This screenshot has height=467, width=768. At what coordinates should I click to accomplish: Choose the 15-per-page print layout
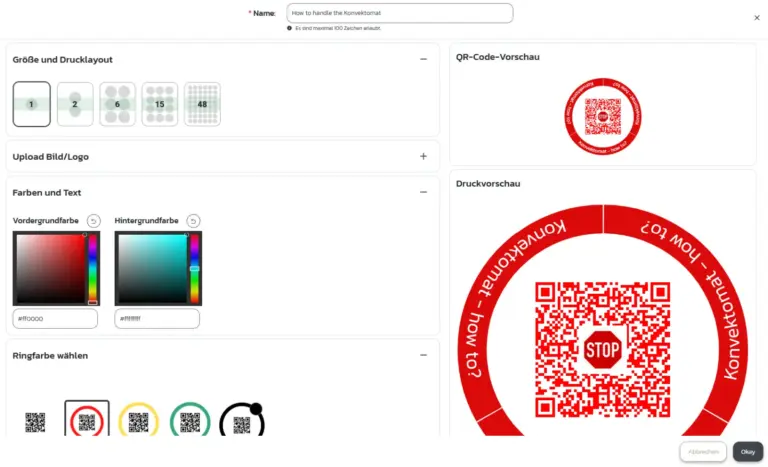(160, 104)
